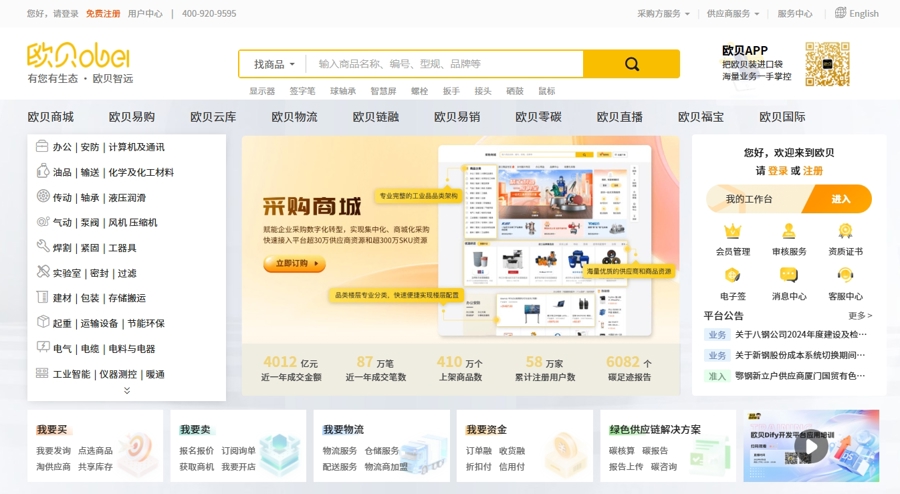Click orange 登录 link in welcome panel
The width and height of the screenshot is (900, 494).
pos(777,171)
